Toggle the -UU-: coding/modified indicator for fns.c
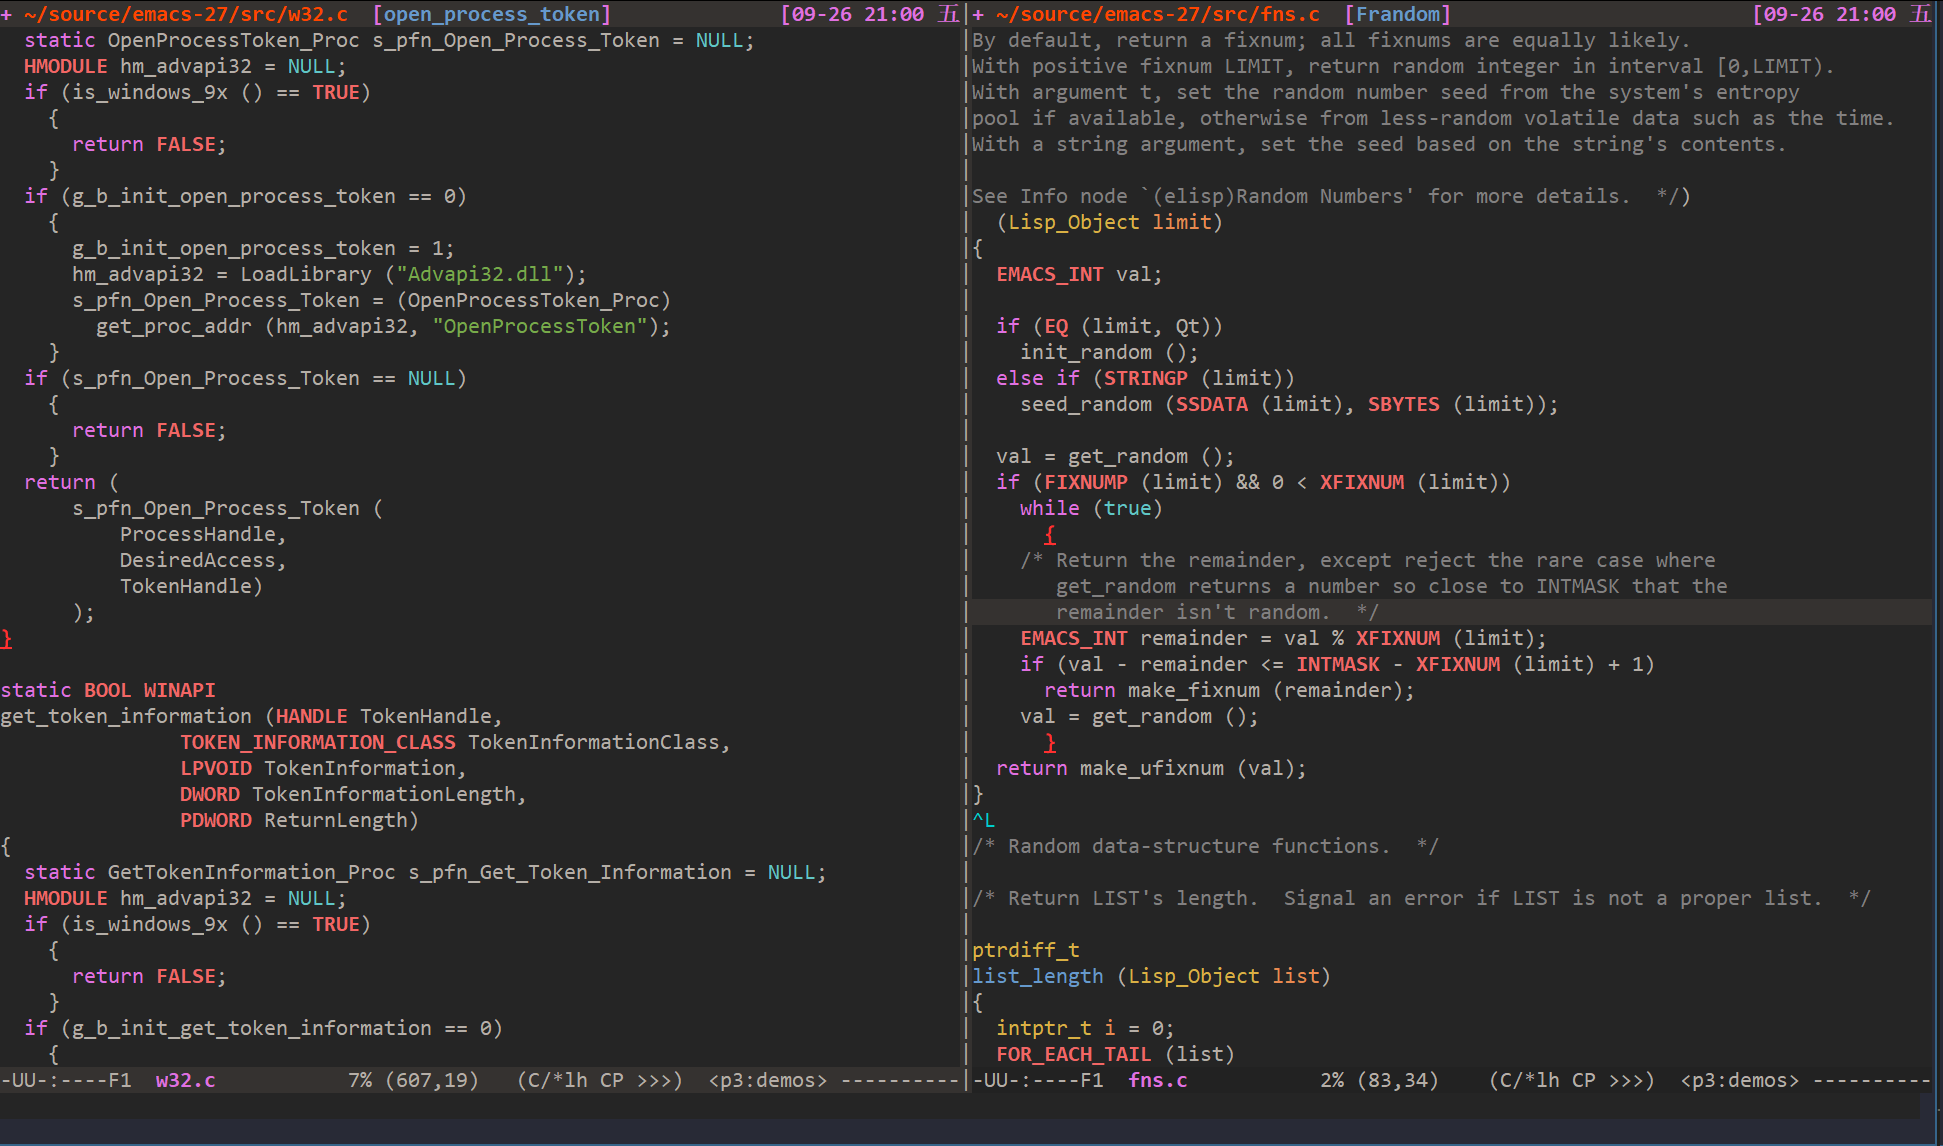Viewport: 1943px width, 1146px height. [1002, 1080]
